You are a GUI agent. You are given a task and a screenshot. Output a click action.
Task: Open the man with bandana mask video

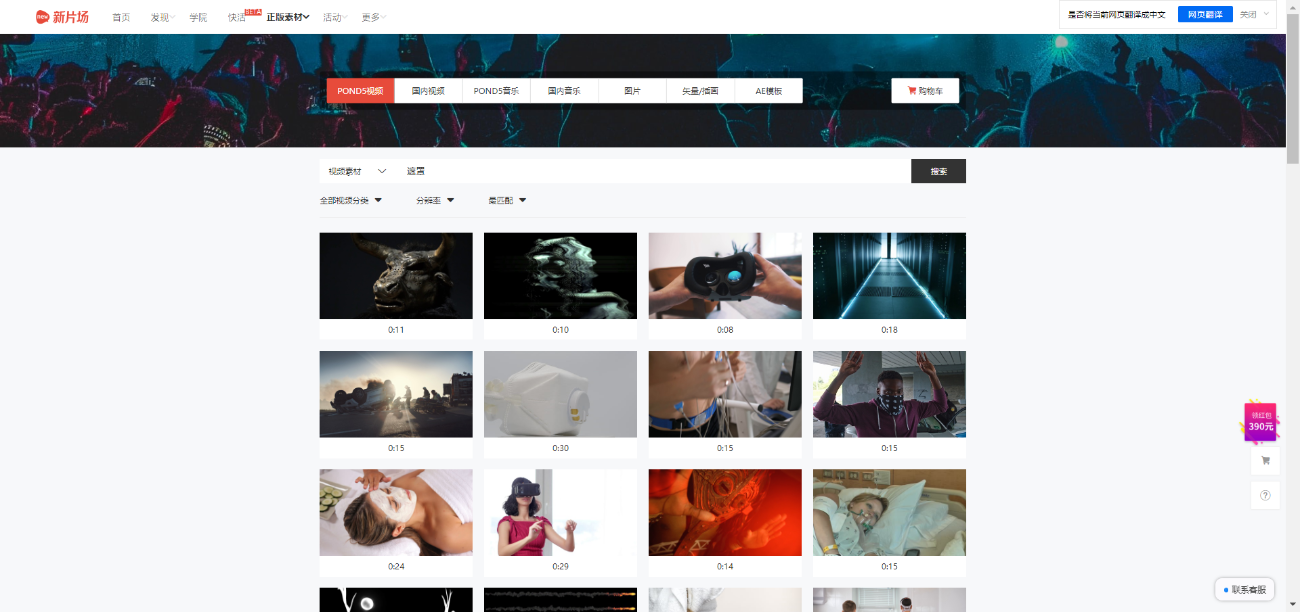pos(889,394)
